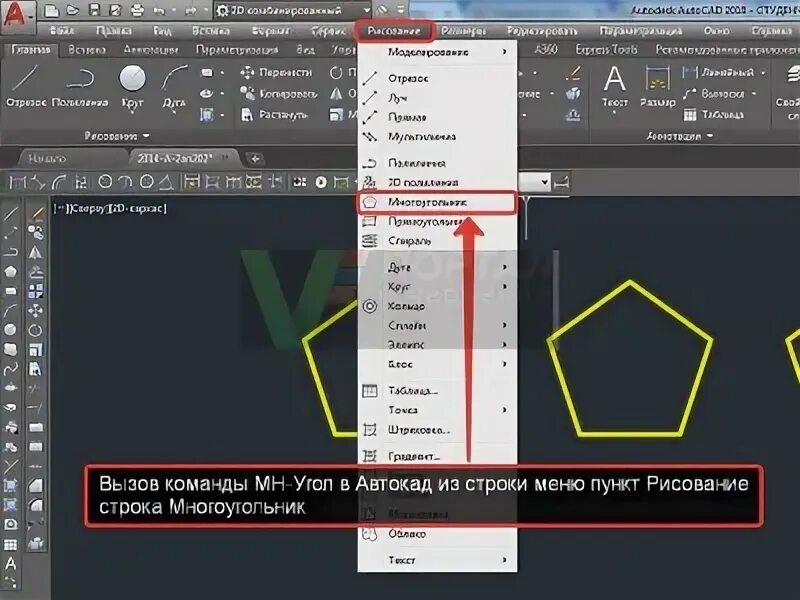Choose Луч from the Рисование menu

point(438,97)
